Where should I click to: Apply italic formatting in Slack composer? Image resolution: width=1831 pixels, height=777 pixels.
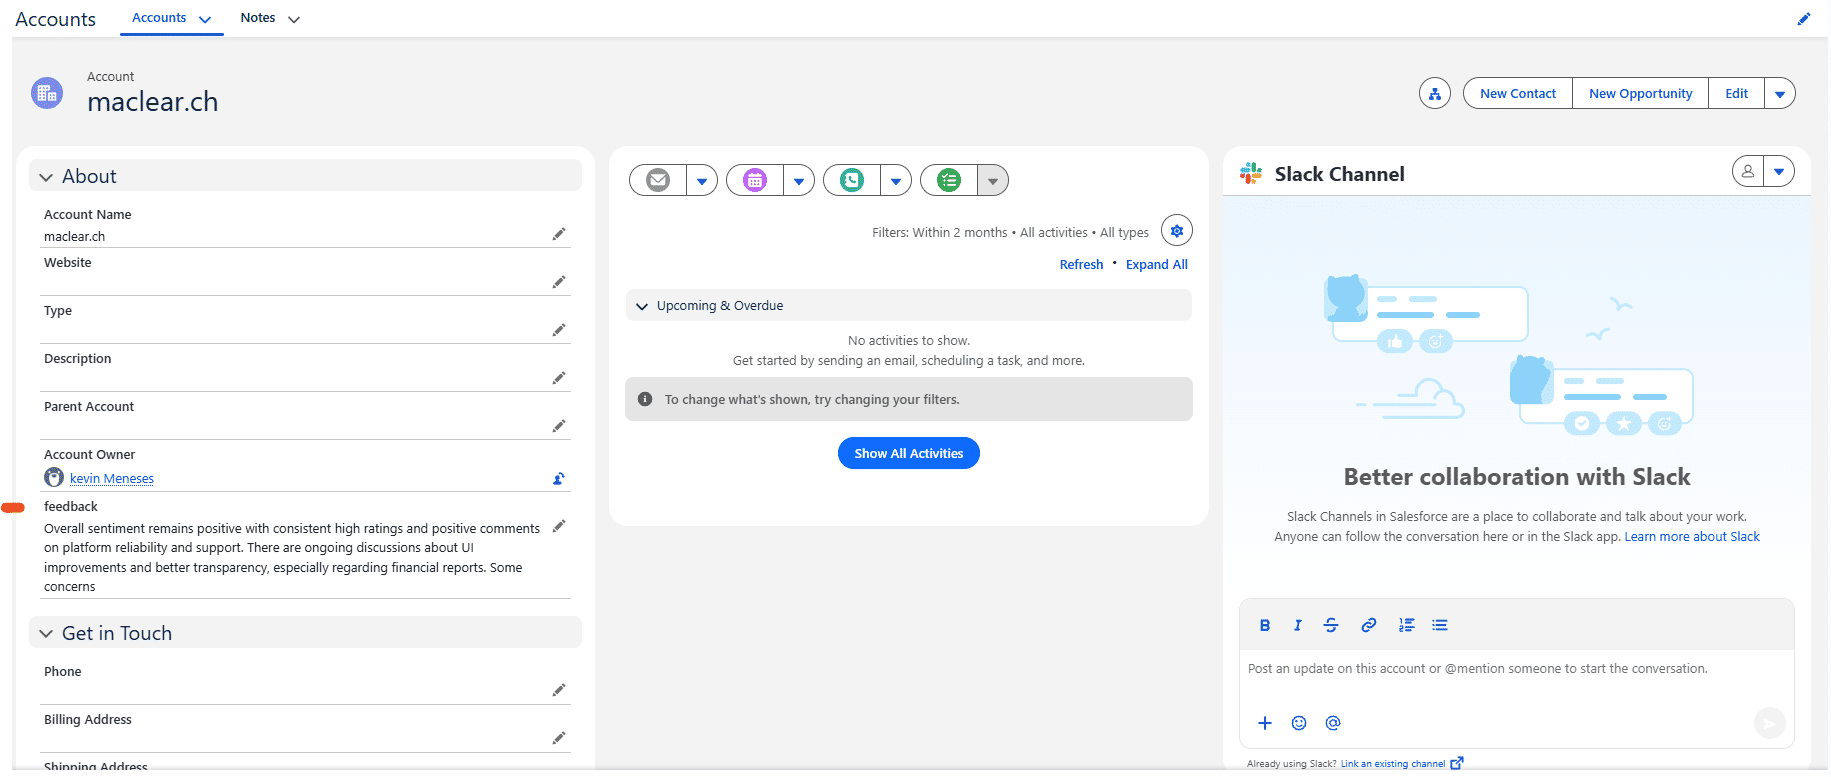pyautogui.click(x=1298, y=625)
